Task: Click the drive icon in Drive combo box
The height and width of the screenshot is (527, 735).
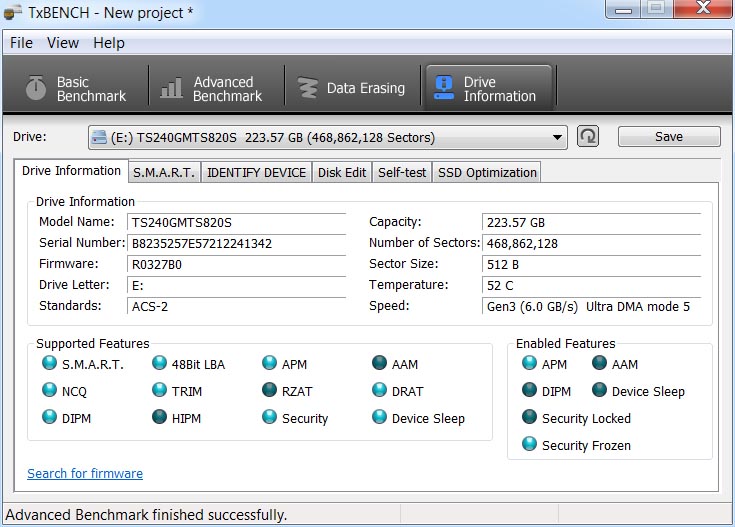Action: tap(99, 137)
